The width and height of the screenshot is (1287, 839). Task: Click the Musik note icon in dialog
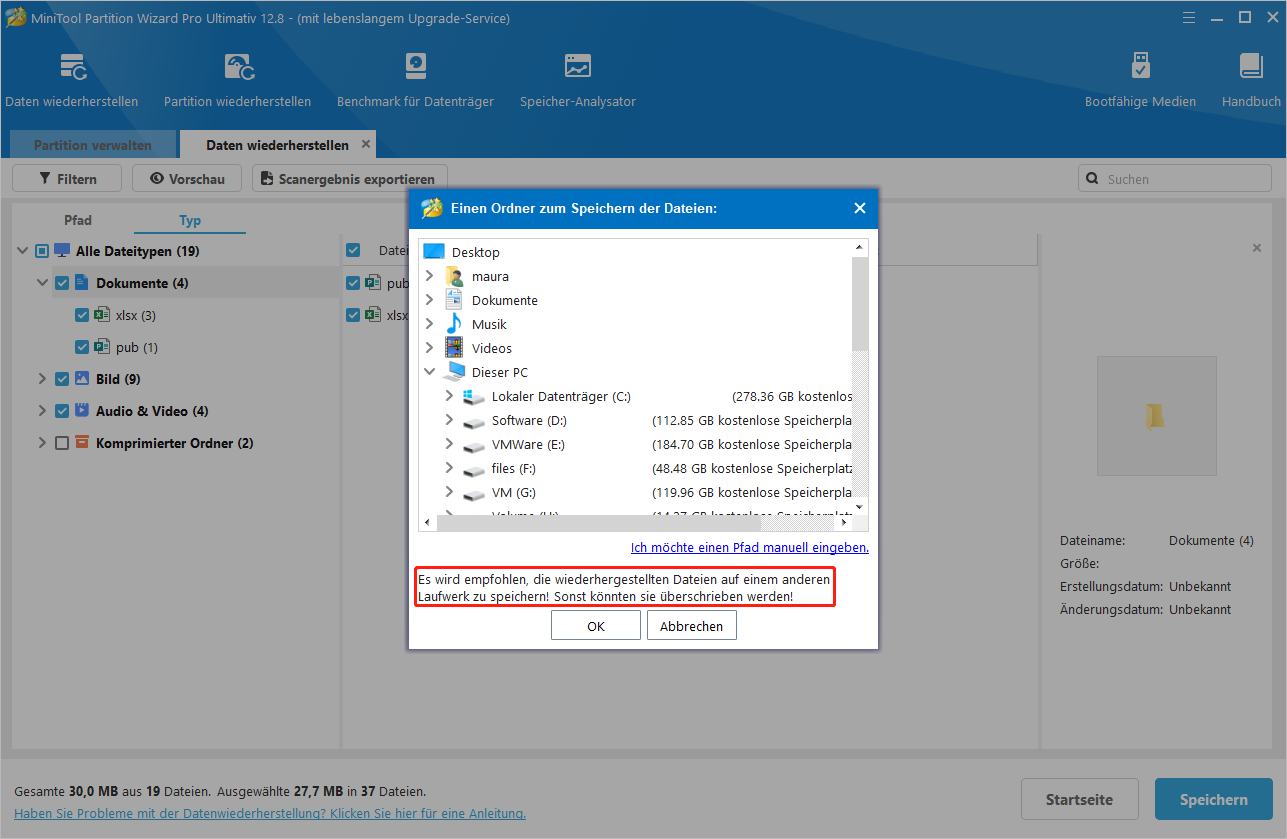click(x=455, y=324)
